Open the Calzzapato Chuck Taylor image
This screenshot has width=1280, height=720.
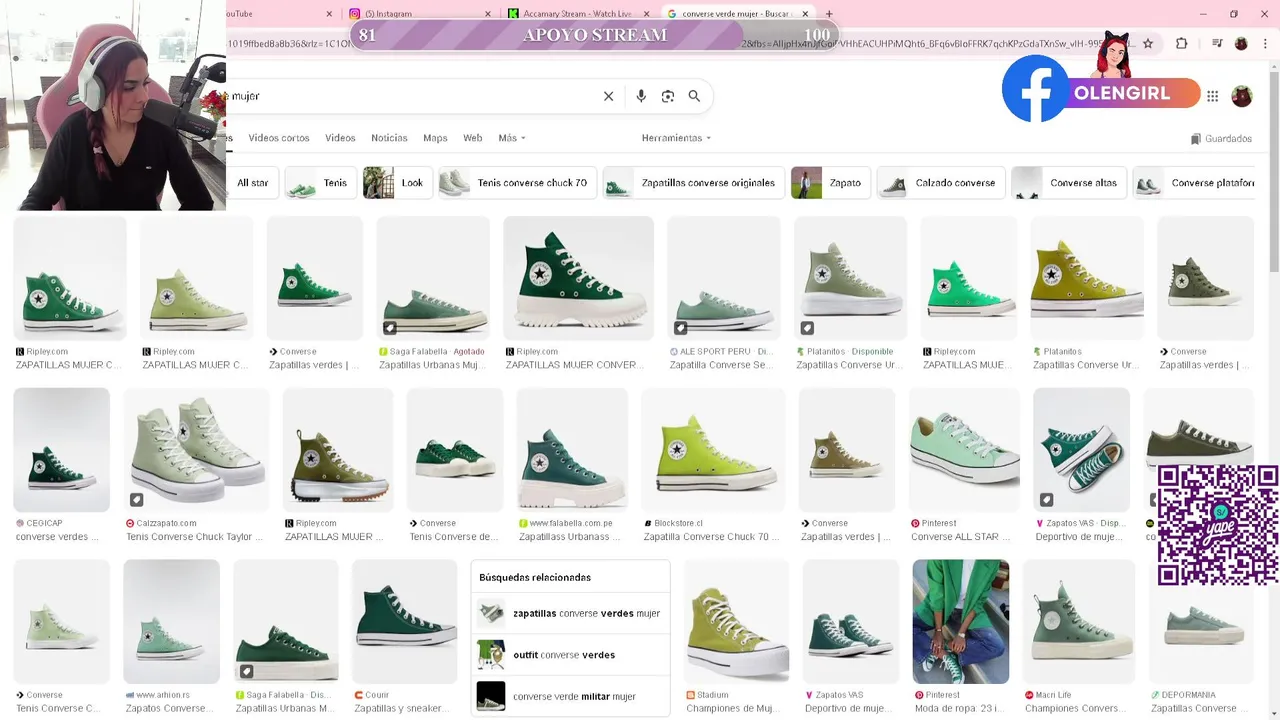196,450
